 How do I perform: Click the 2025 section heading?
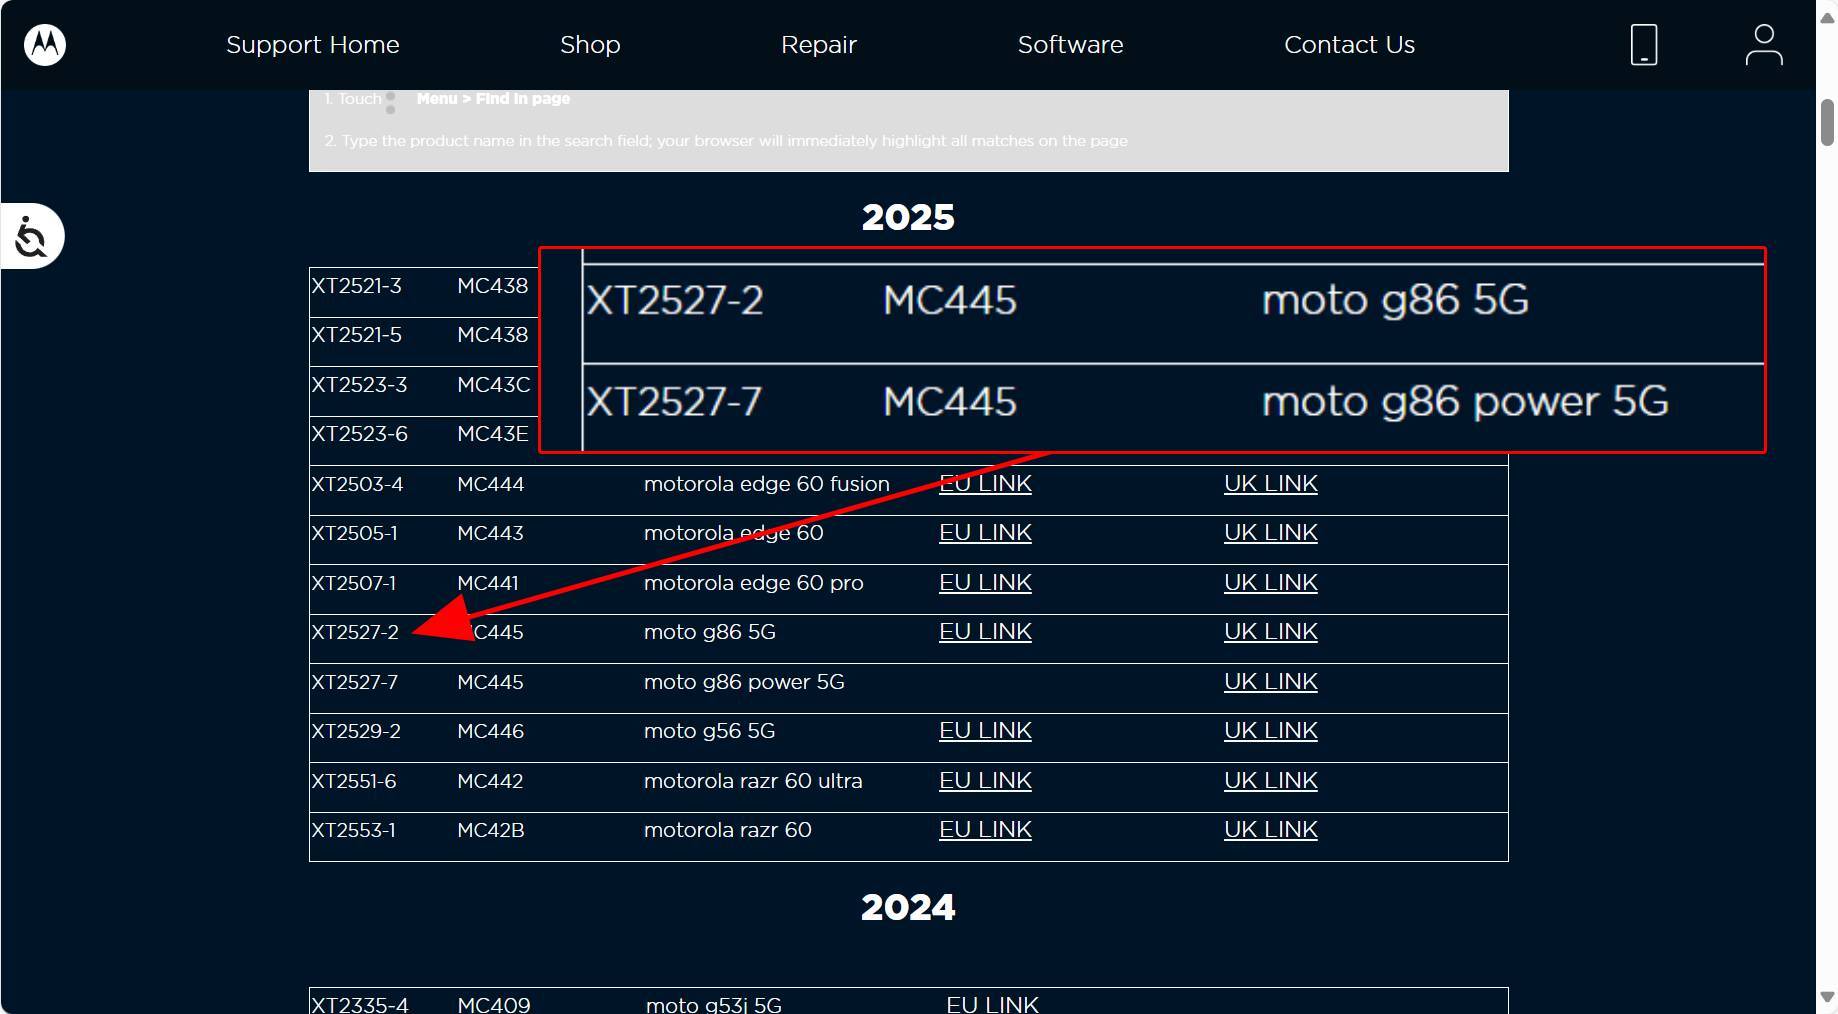pyautogui.click(x=908, y=217)
